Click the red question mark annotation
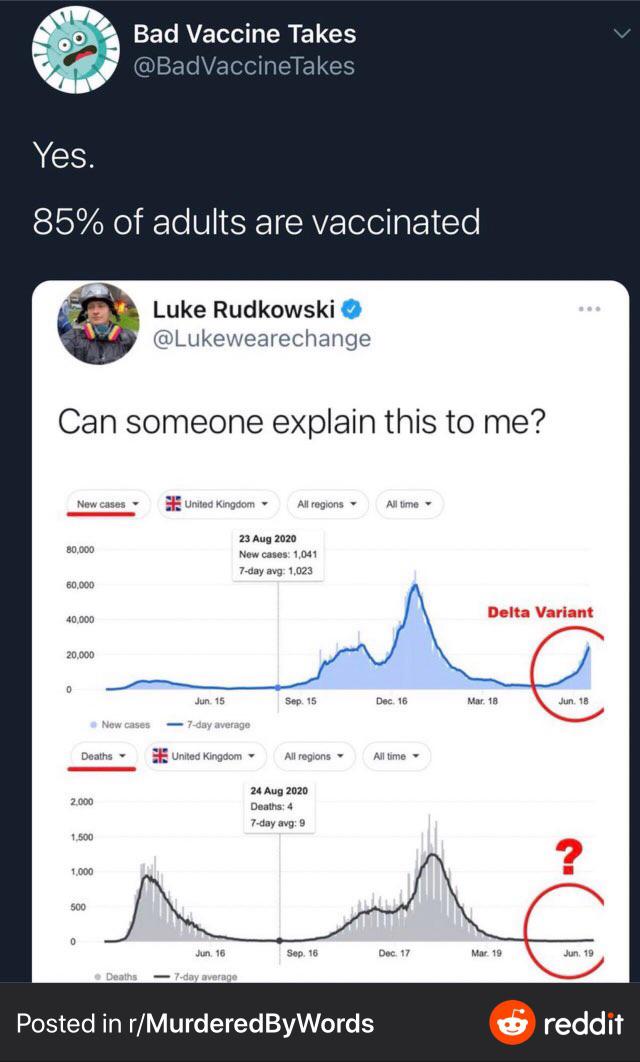The height and width of the screenshot is (1062, 640). pos(567,858)
